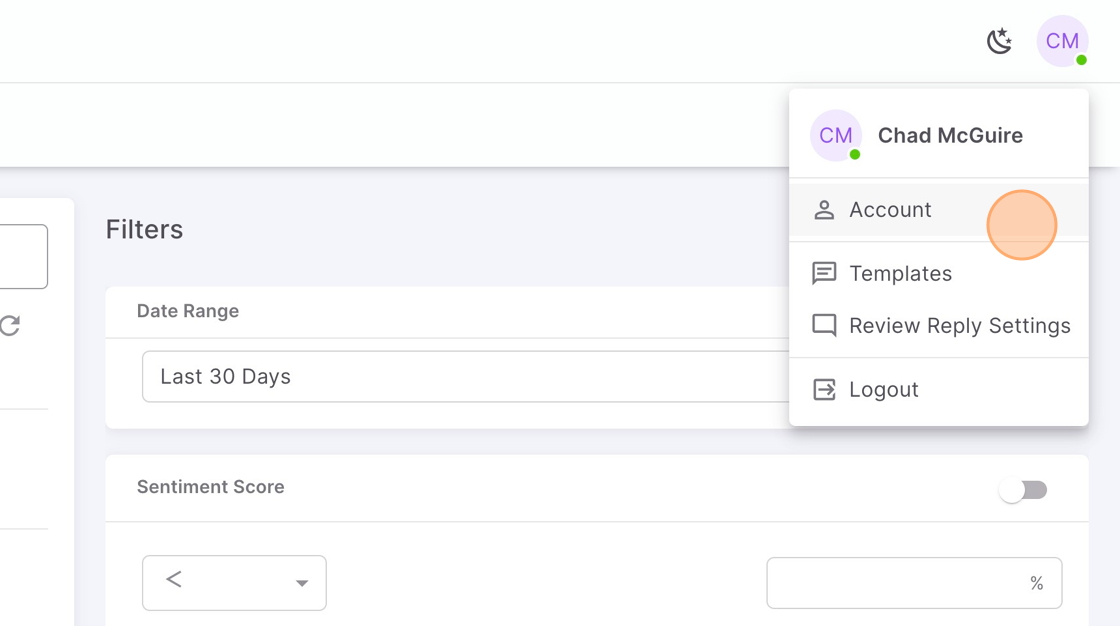
Task: Toggle dark mode with the moon icon
Action: [999, 41]
